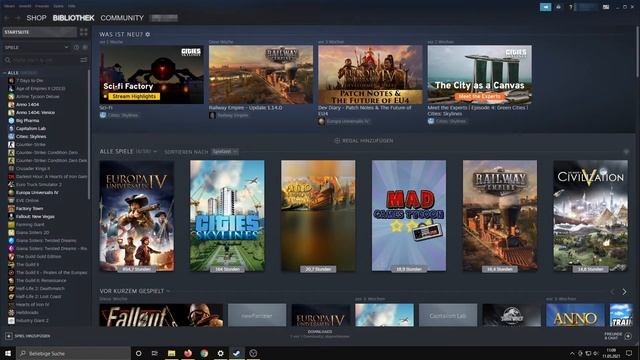Collapse the ALLE games category
640x360 pixels.
tap(5, 73)
